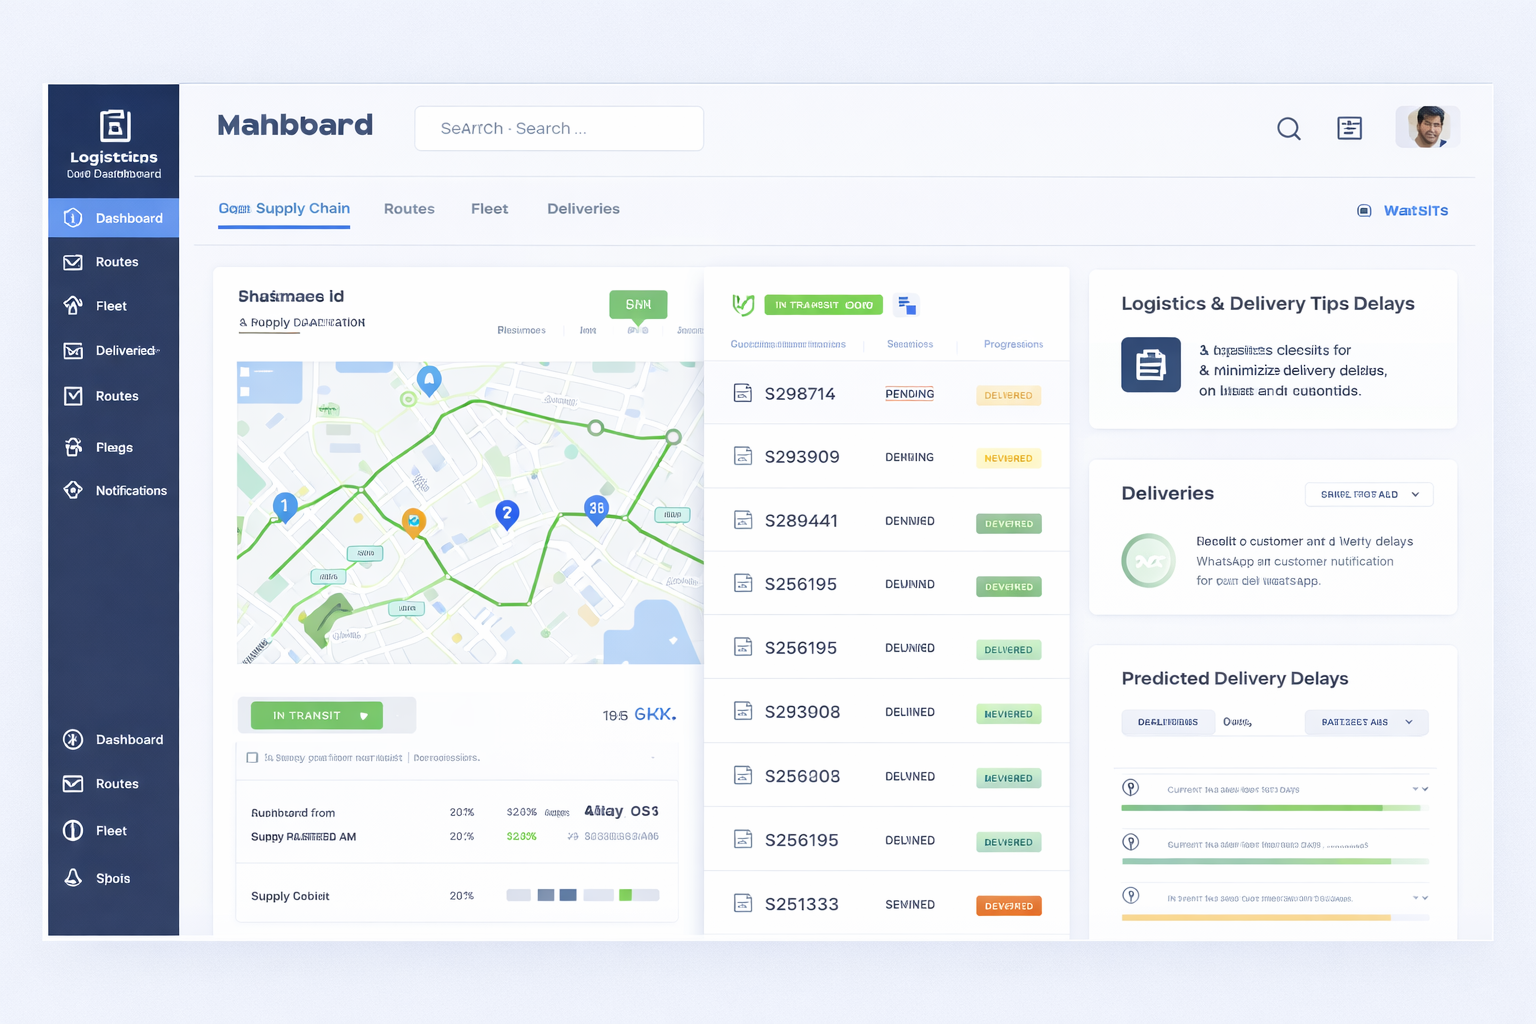1536x1024 pixels.
Task: Open the Deliveries sort dropdown
Action: point(1368,494)
